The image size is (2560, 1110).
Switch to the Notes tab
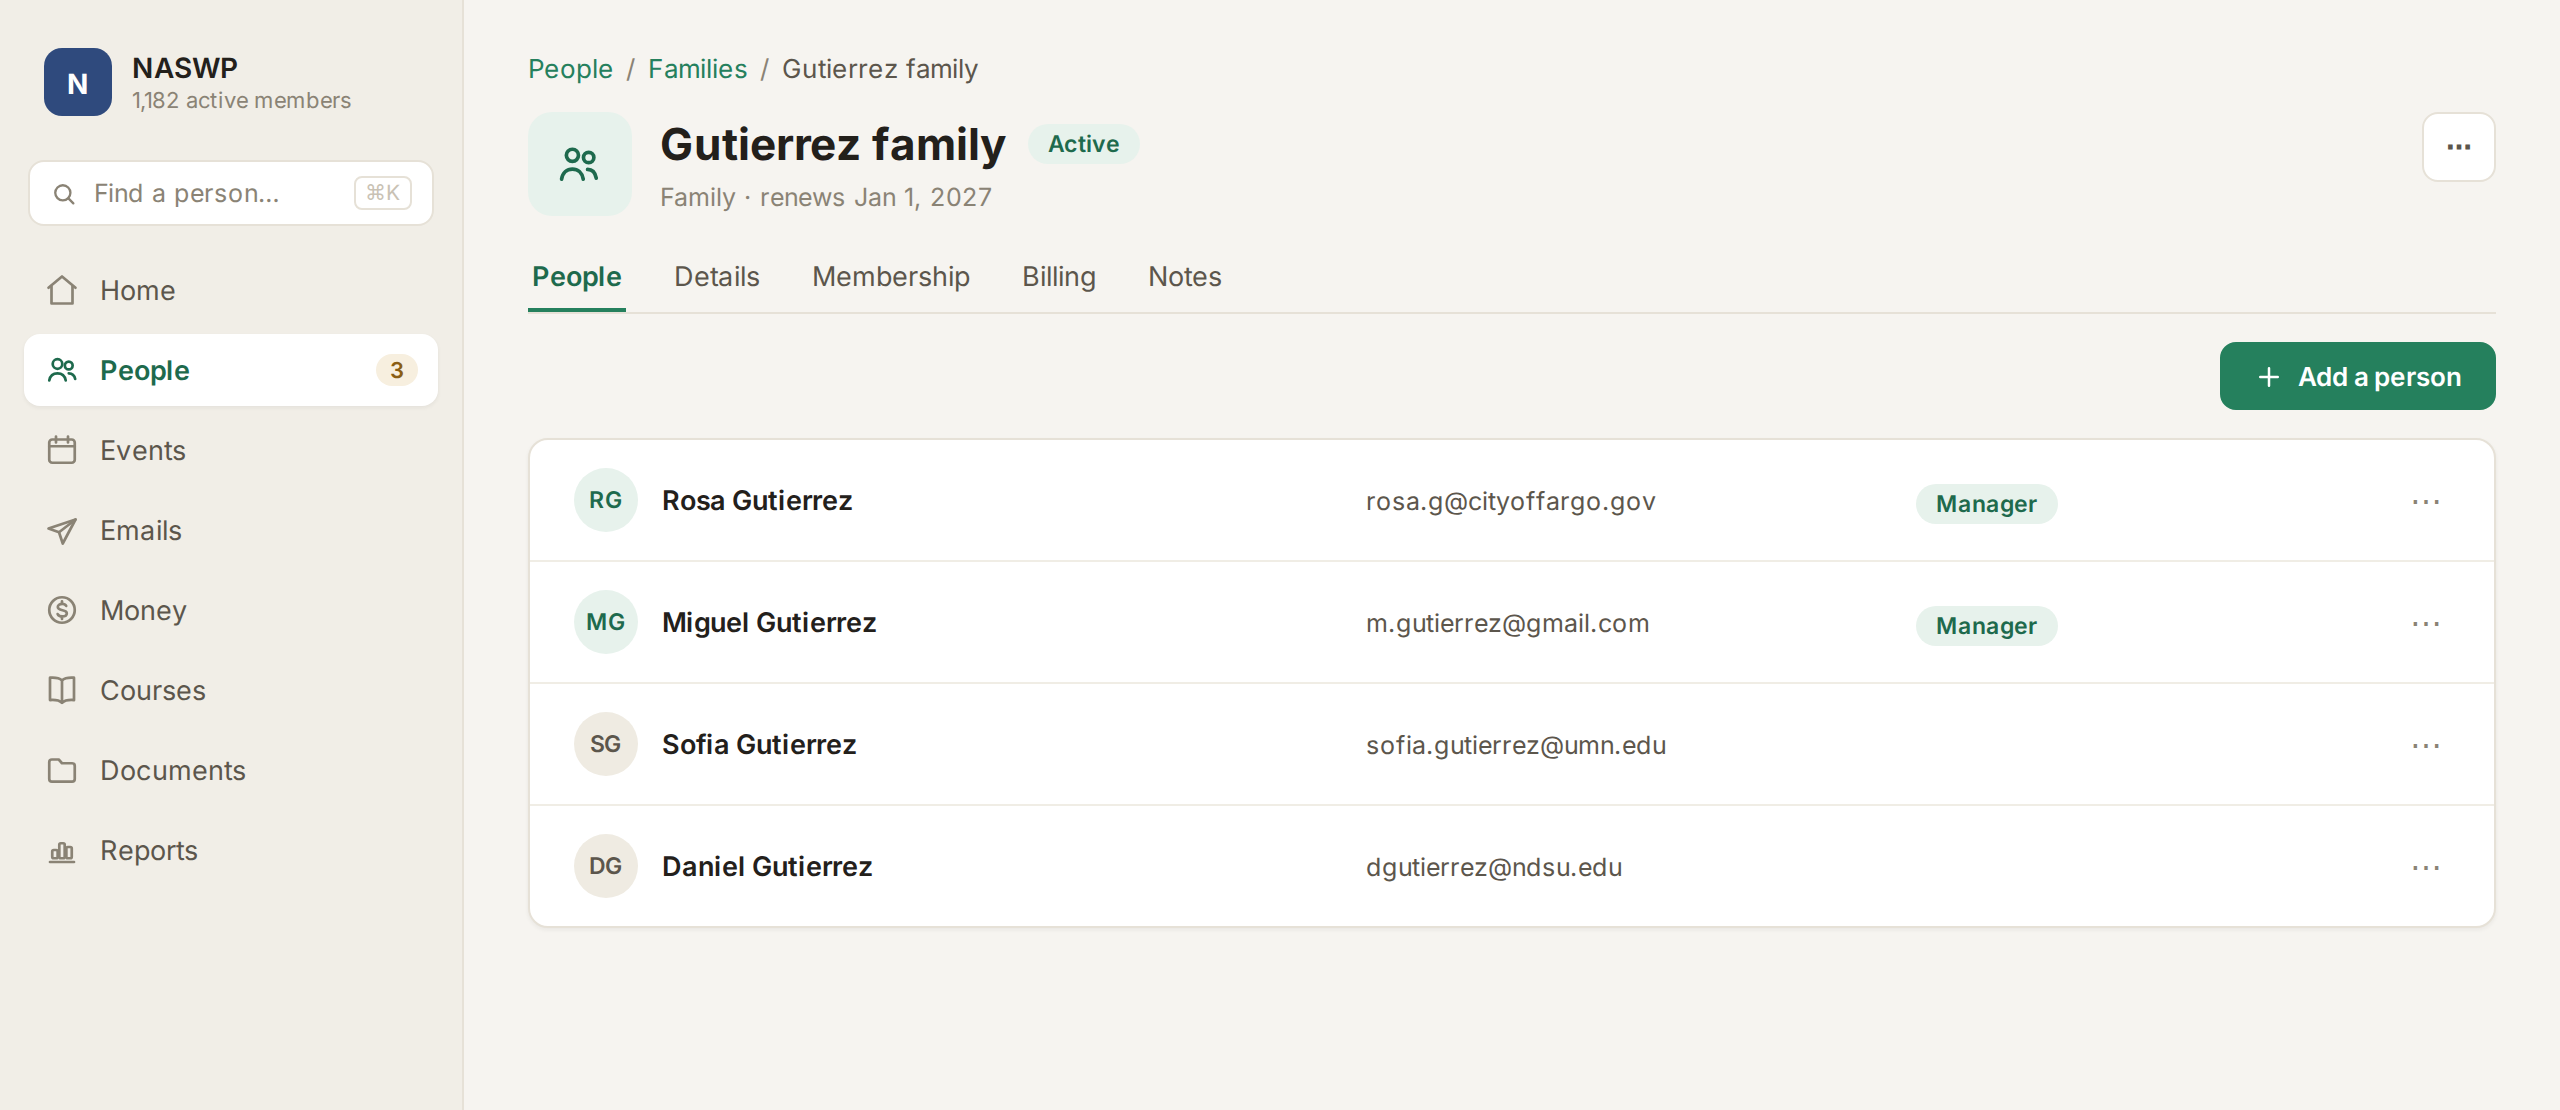pos(1185,277)
